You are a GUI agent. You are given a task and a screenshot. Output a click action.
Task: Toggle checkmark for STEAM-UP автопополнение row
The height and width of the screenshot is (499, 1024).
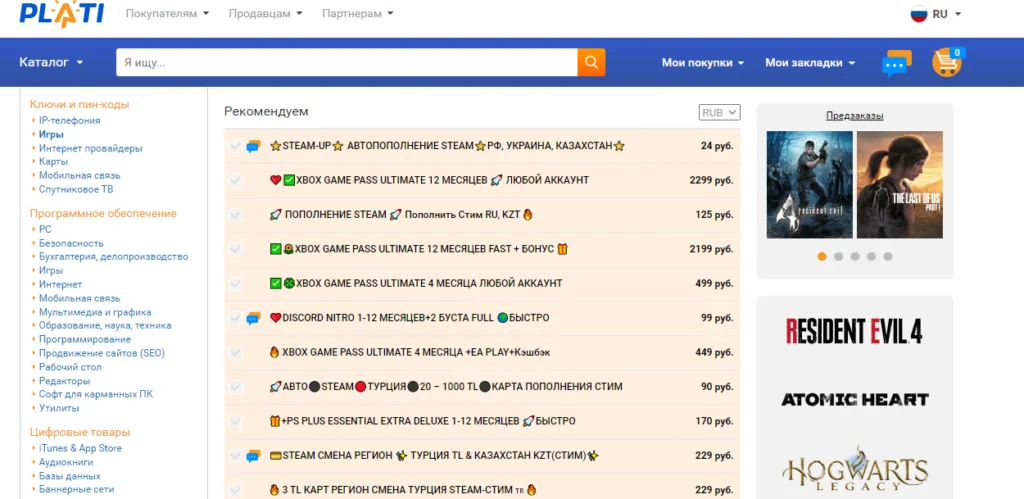(235, 146)
